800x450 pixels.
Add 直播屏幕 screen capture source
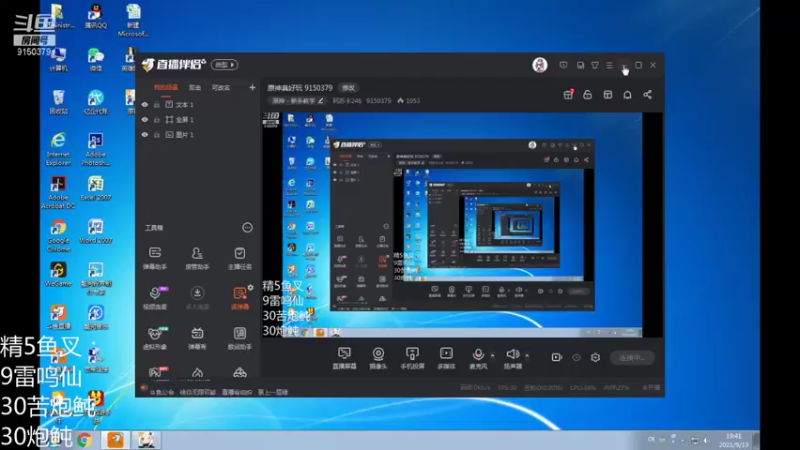click(344, 358)
